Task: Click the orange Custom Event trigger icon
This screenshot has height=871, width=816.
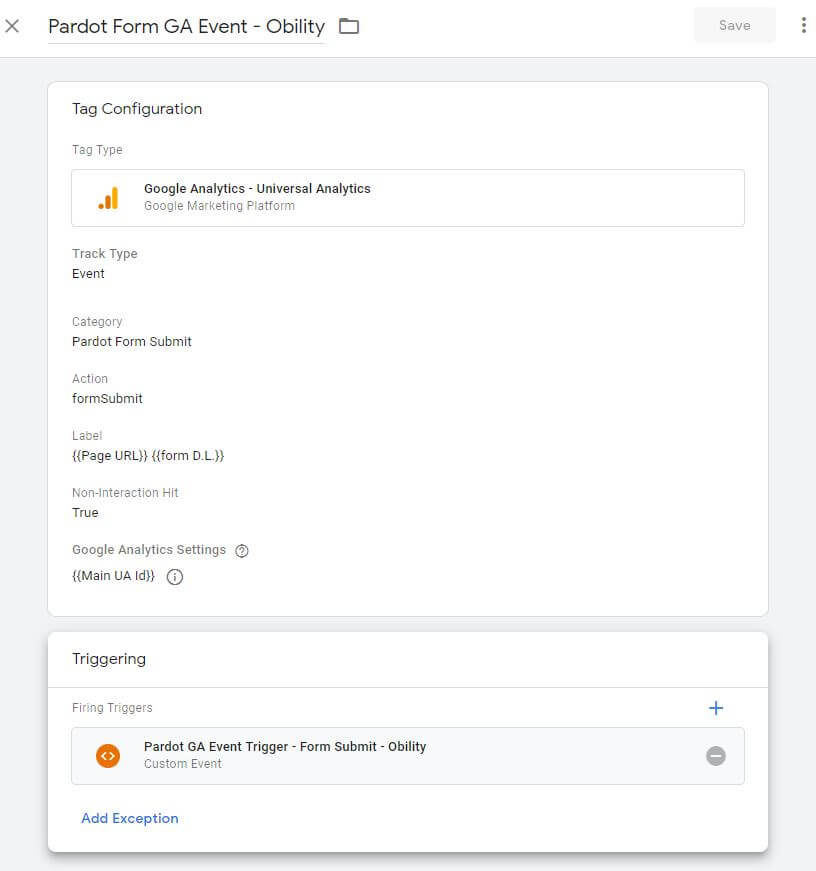Action: (x=108, y=756)
